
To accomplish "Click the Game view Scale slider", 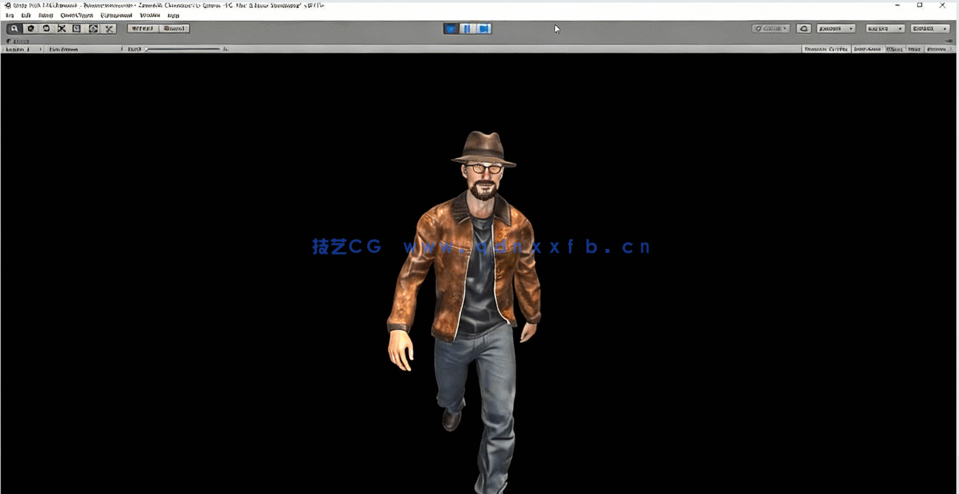I will pos(183,48).
